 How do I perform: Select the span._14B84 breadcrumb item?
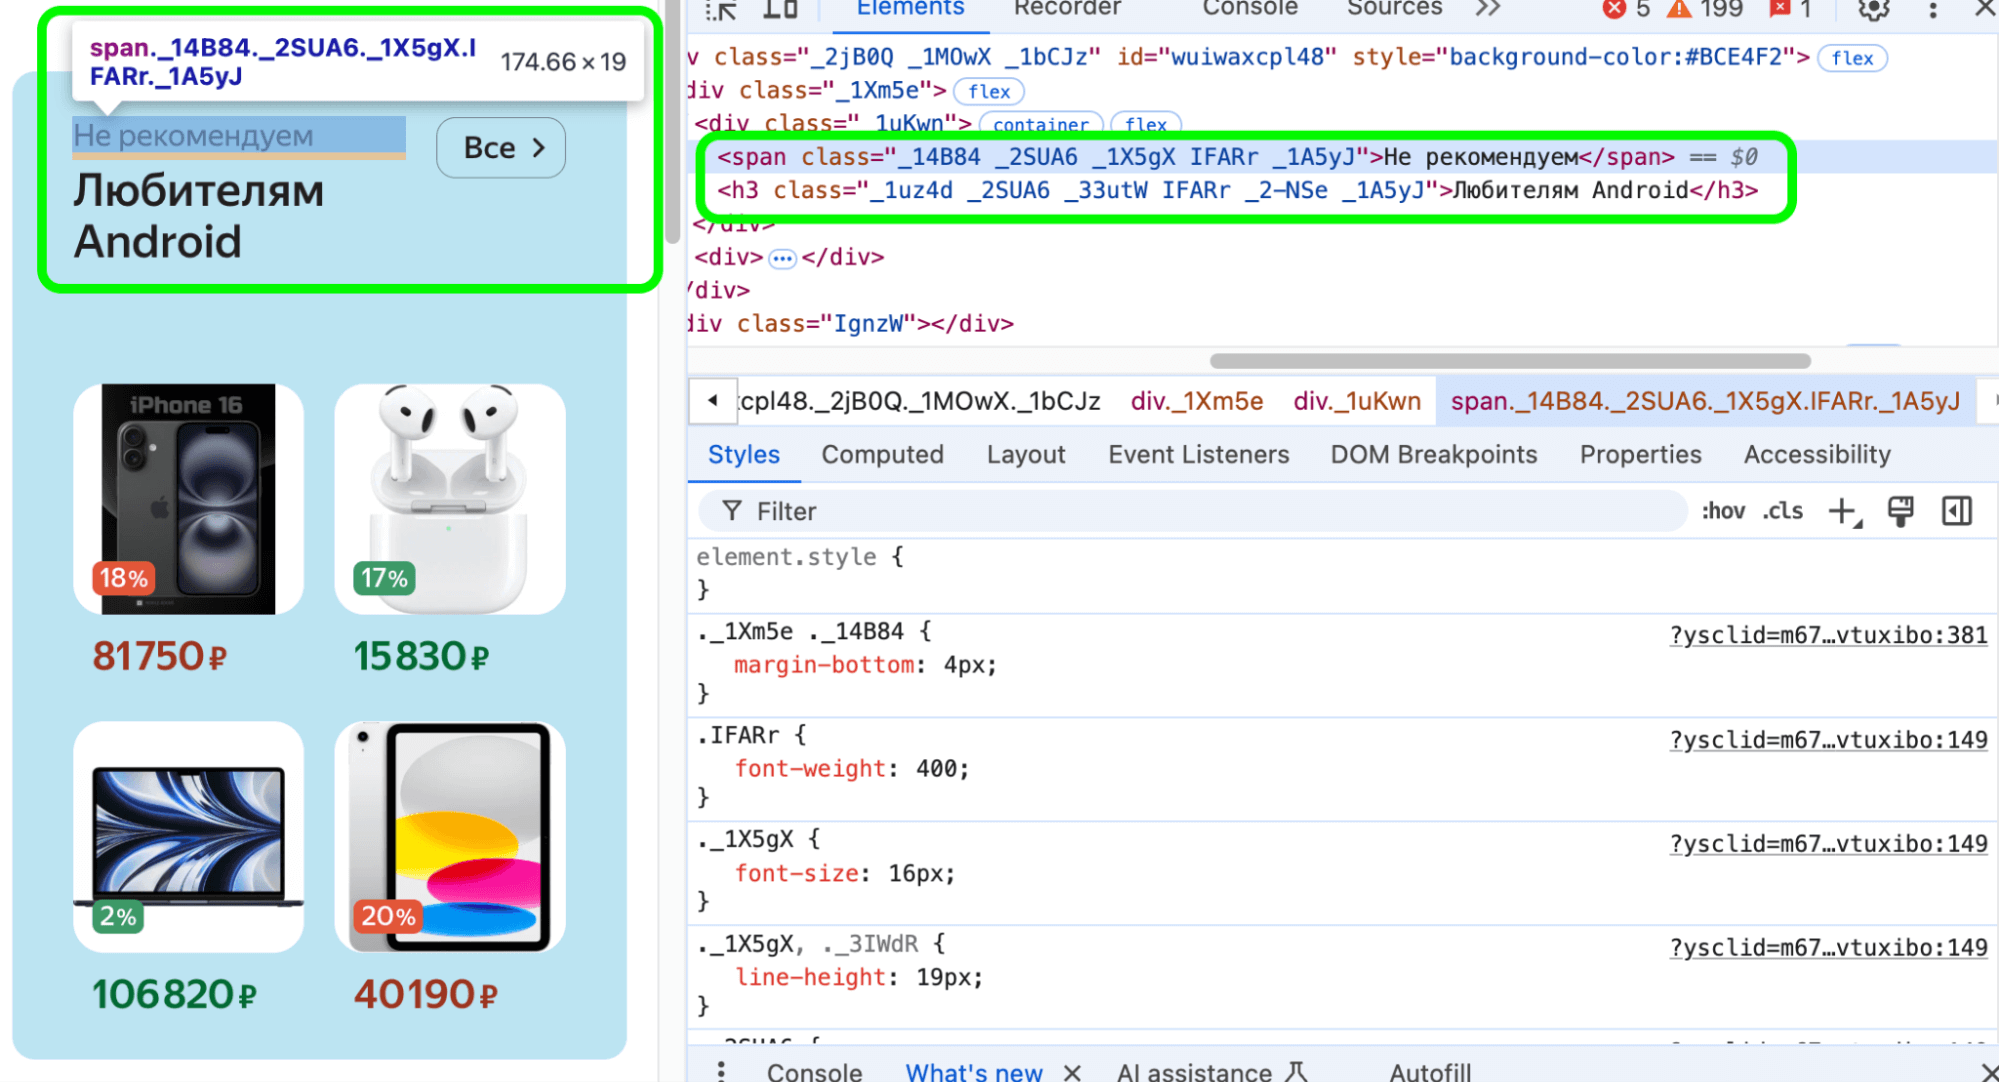click(1705, 402)
